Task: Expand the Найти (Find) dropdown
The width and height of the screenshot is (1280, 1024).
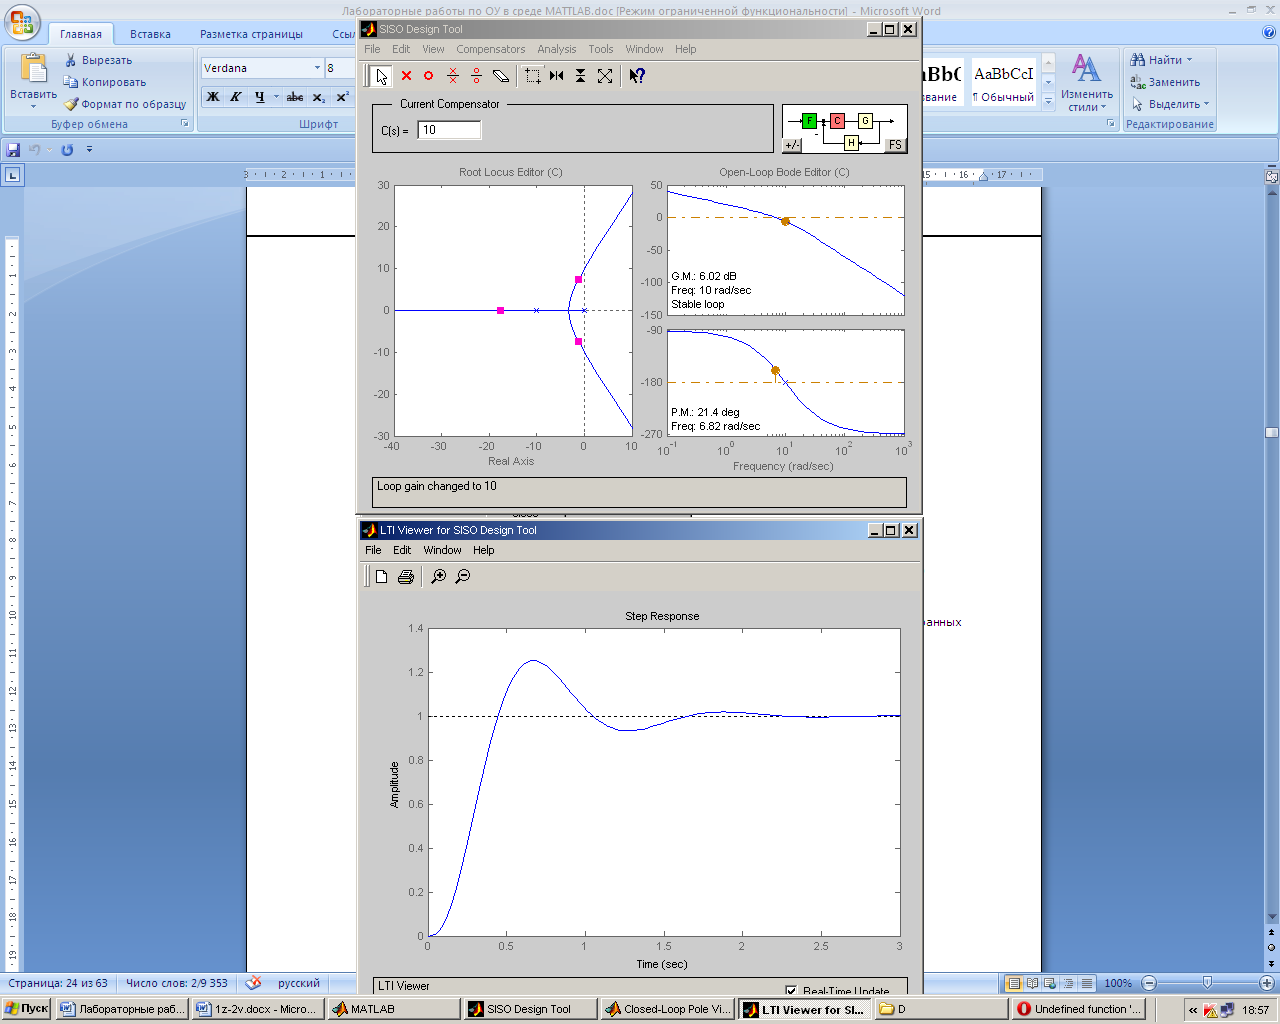Action: coord(1189,60)
